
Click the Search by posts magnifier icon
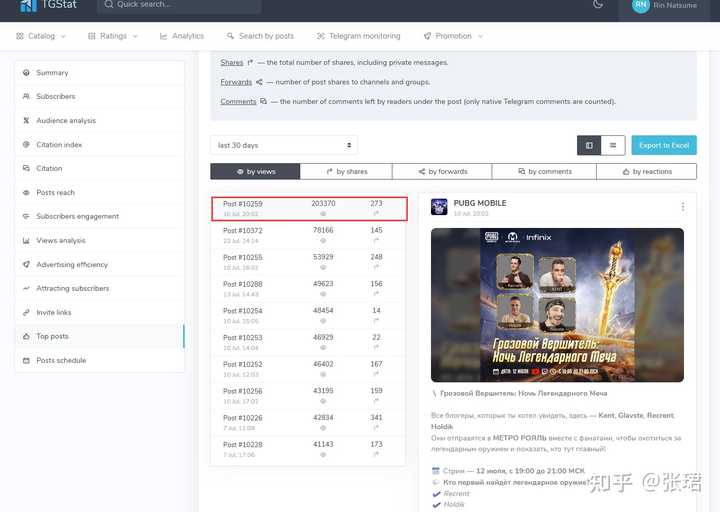pos(230,36)
